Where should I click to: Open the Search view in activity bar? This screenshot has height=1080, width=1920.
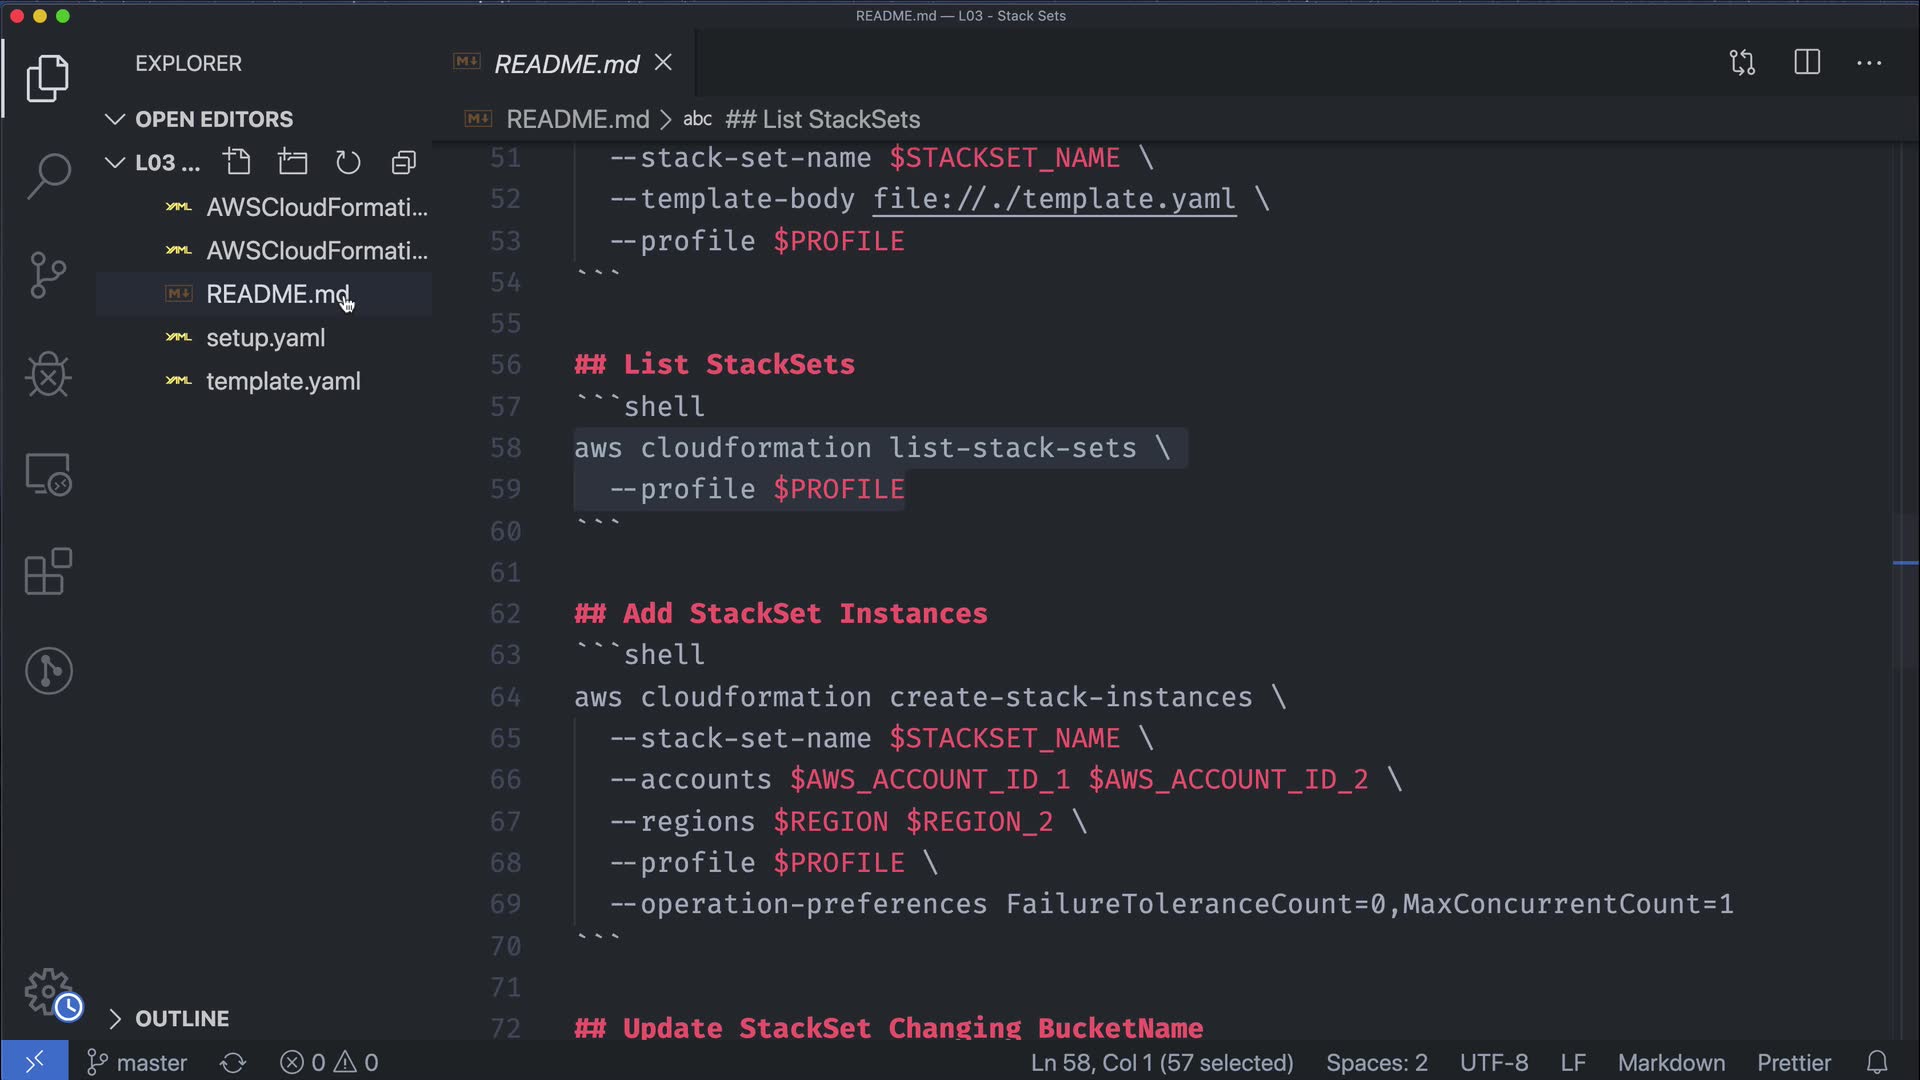click(x=48, y=176)
